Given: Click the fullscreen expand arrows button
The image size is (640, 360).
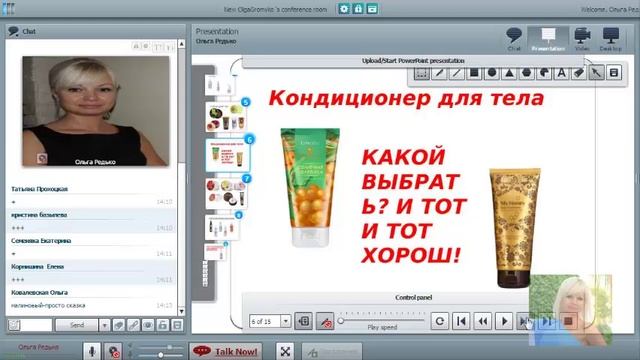Looking at the screenshot, I should click(x=285, y=351).
